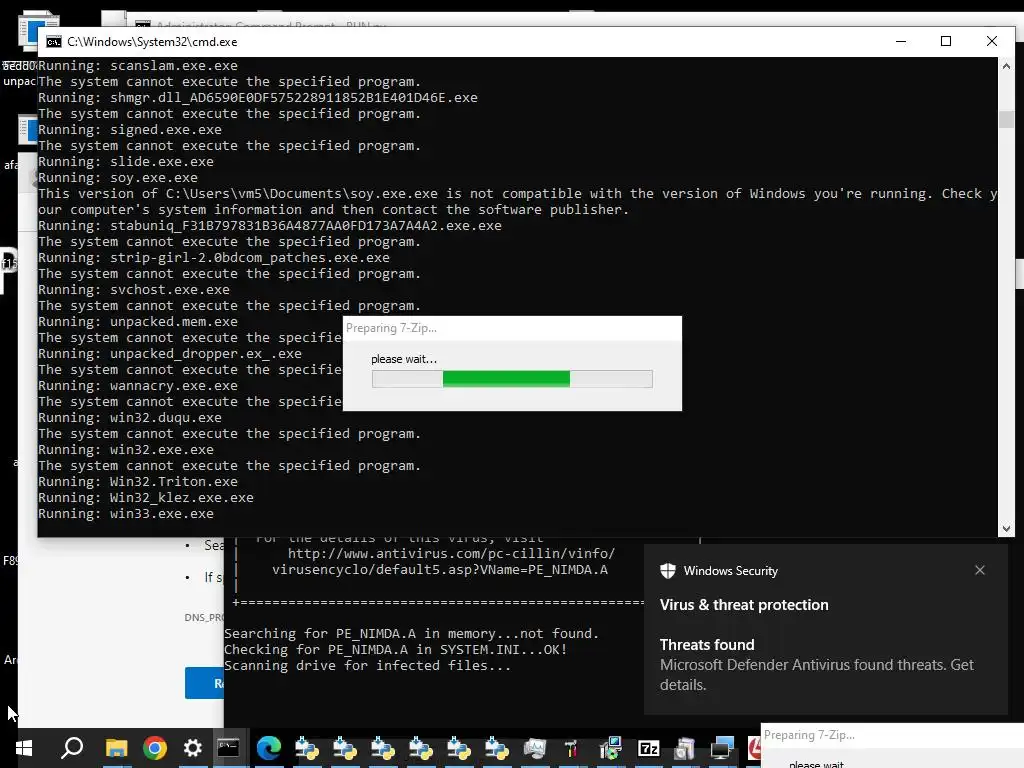Click 'Running: signed.exe.exe' line
The width and height of the screenshot is (1024, 768).
pos(129,129)
